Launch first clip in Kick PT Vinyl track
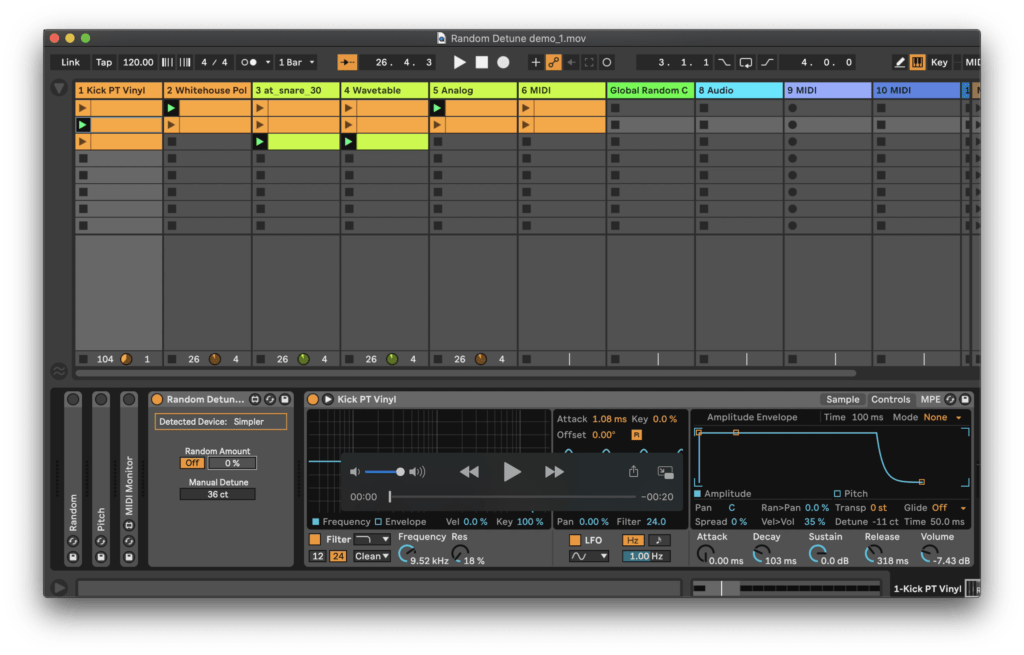 click(82, 108)
